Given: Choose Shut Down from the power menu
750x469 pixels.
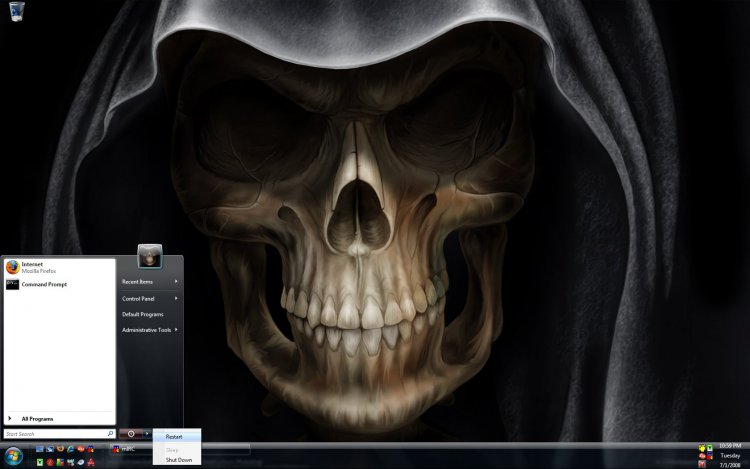Looking at the screenshot, I should click(176, 460).
